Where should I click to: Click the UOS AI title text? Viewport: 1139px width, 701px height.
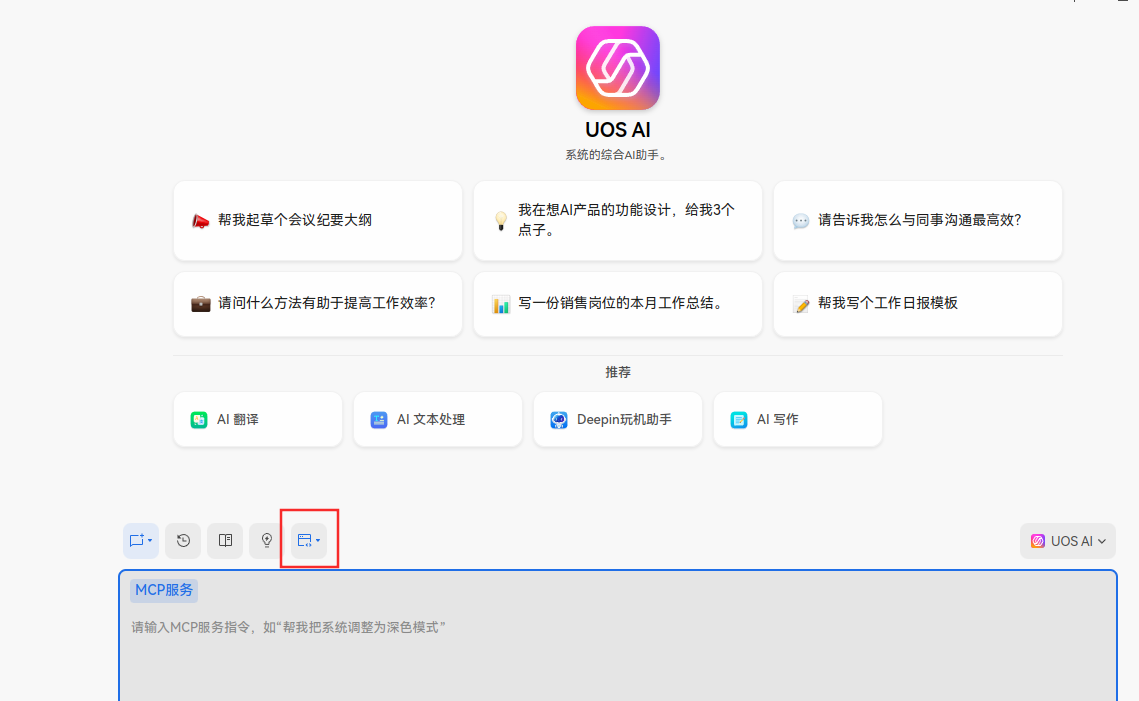(x=617, y=130)
